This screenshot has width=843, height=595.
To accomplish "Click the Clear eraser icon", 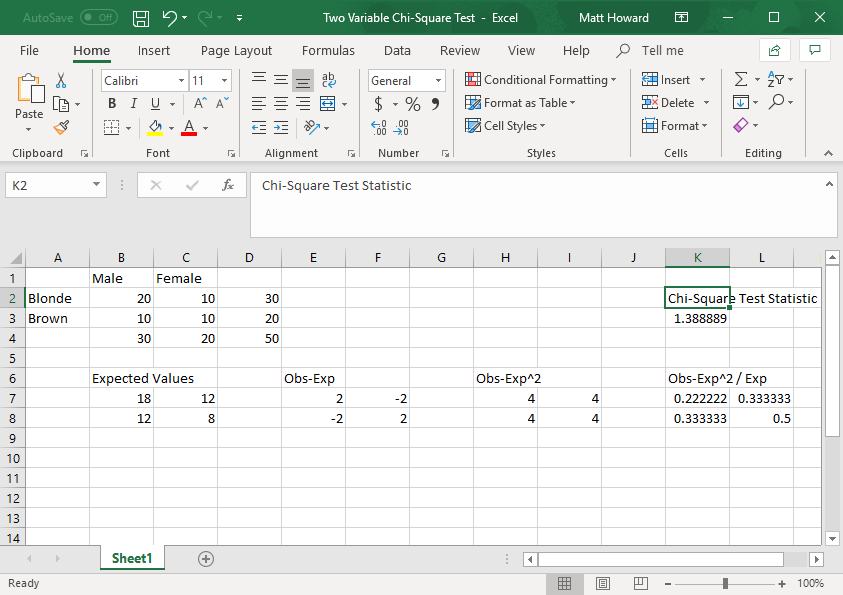I will pos(740,125).
